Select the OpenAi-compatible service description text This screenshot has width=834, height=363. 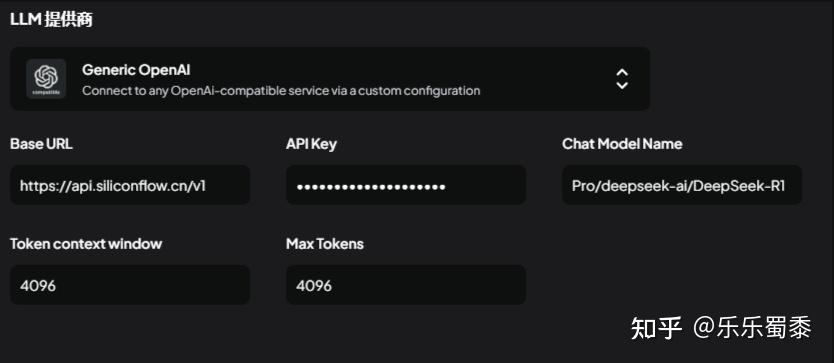[x=281, y=90]
